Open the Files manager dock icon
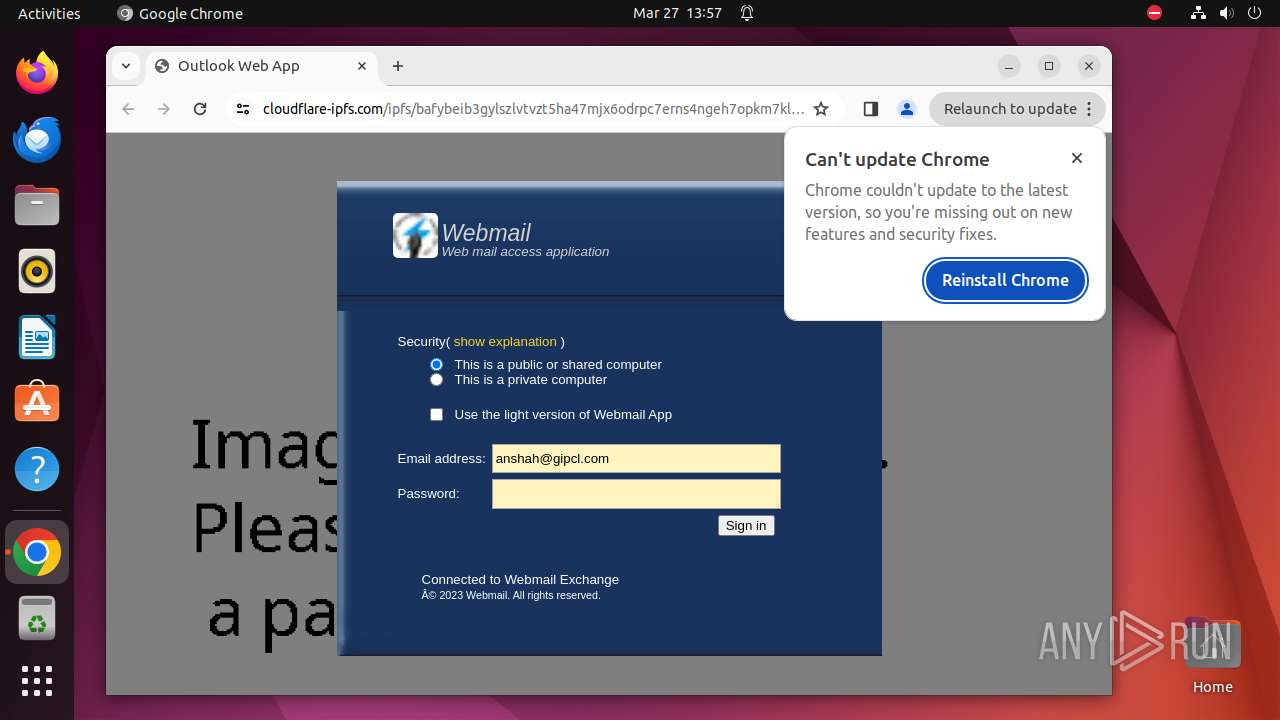 37,205
